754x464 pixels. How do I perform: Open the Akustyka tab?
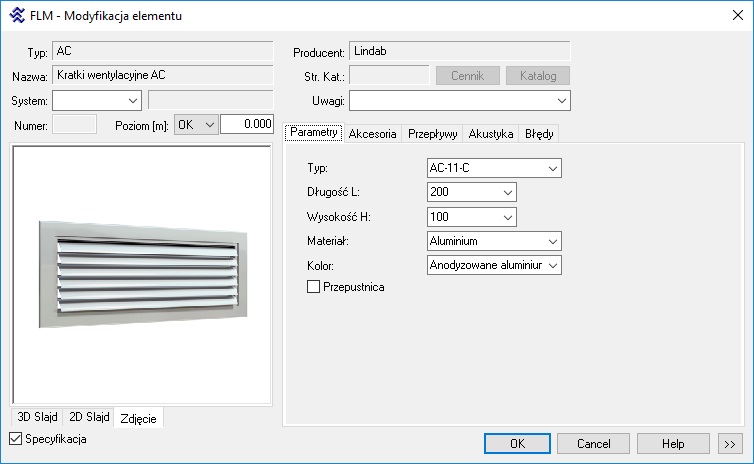point(491,134)
